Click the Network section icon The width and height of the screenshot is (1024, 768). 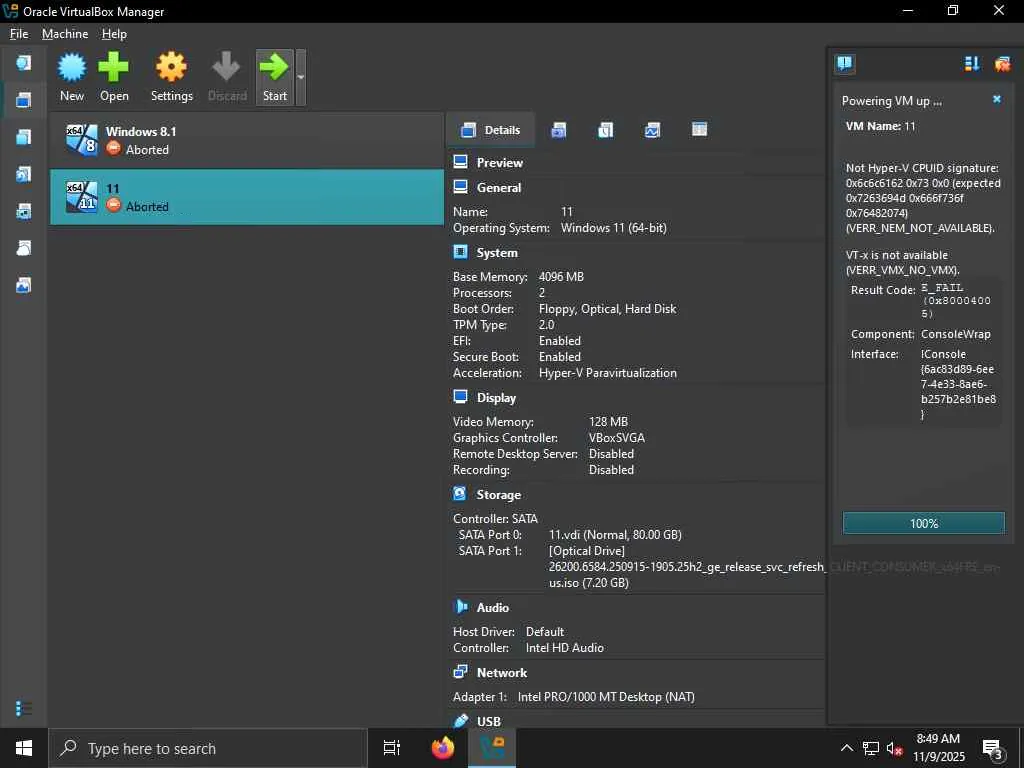coord(460,671)
